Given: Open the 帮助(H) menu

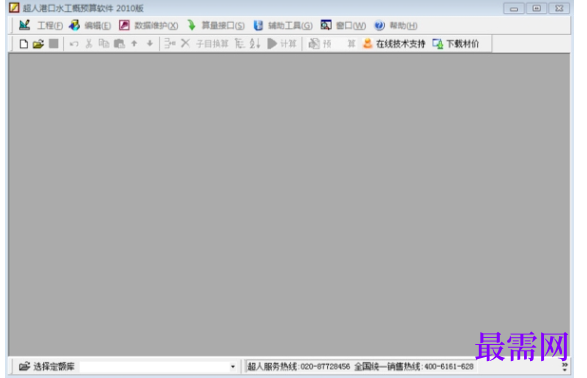Looking at the screenshot, I should point(403,25).
